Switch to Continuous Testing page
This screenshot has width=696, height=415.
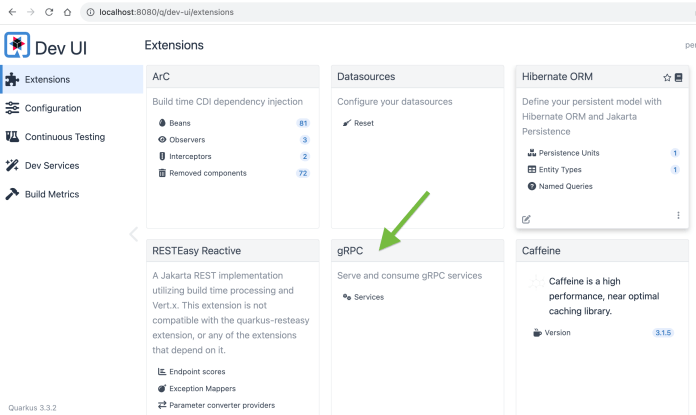pos(64,137)
